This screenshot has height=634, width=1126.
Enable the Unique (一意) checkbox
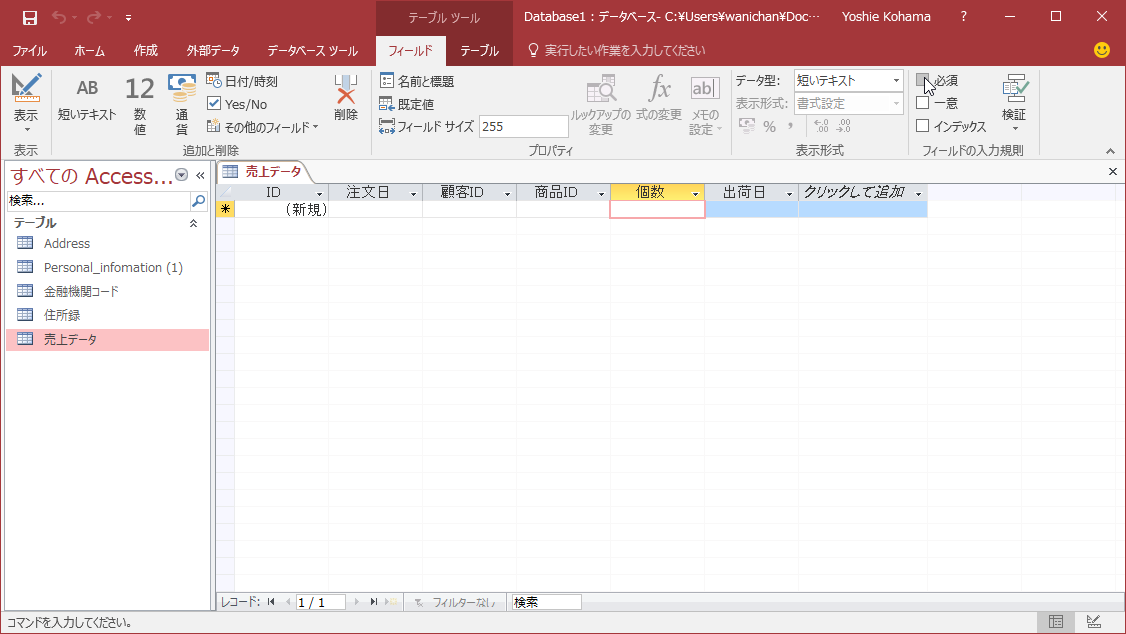923,103
